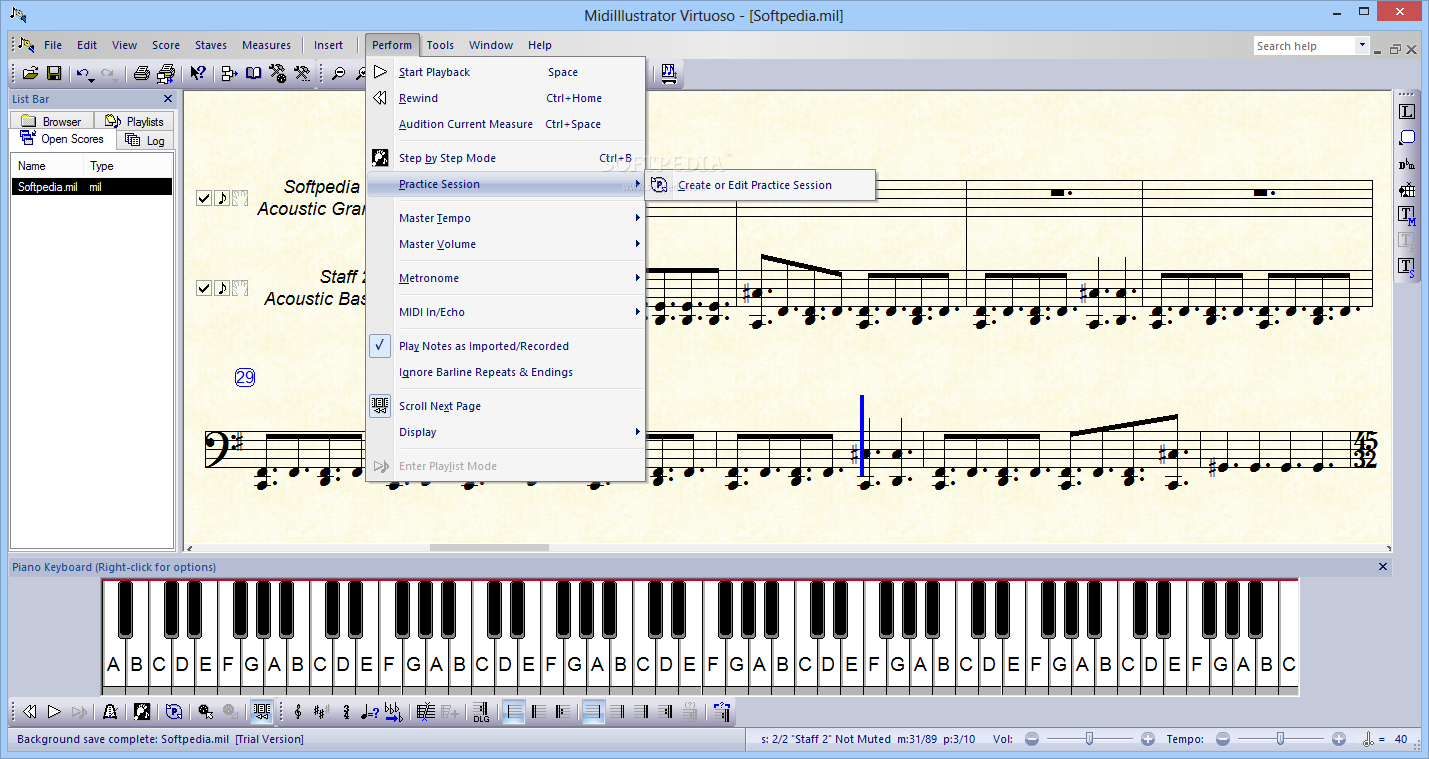Screen dimensions: 1429x759
Task: Click the Print Preview icon
Action: pyautogui.click(x=166, y=73)
